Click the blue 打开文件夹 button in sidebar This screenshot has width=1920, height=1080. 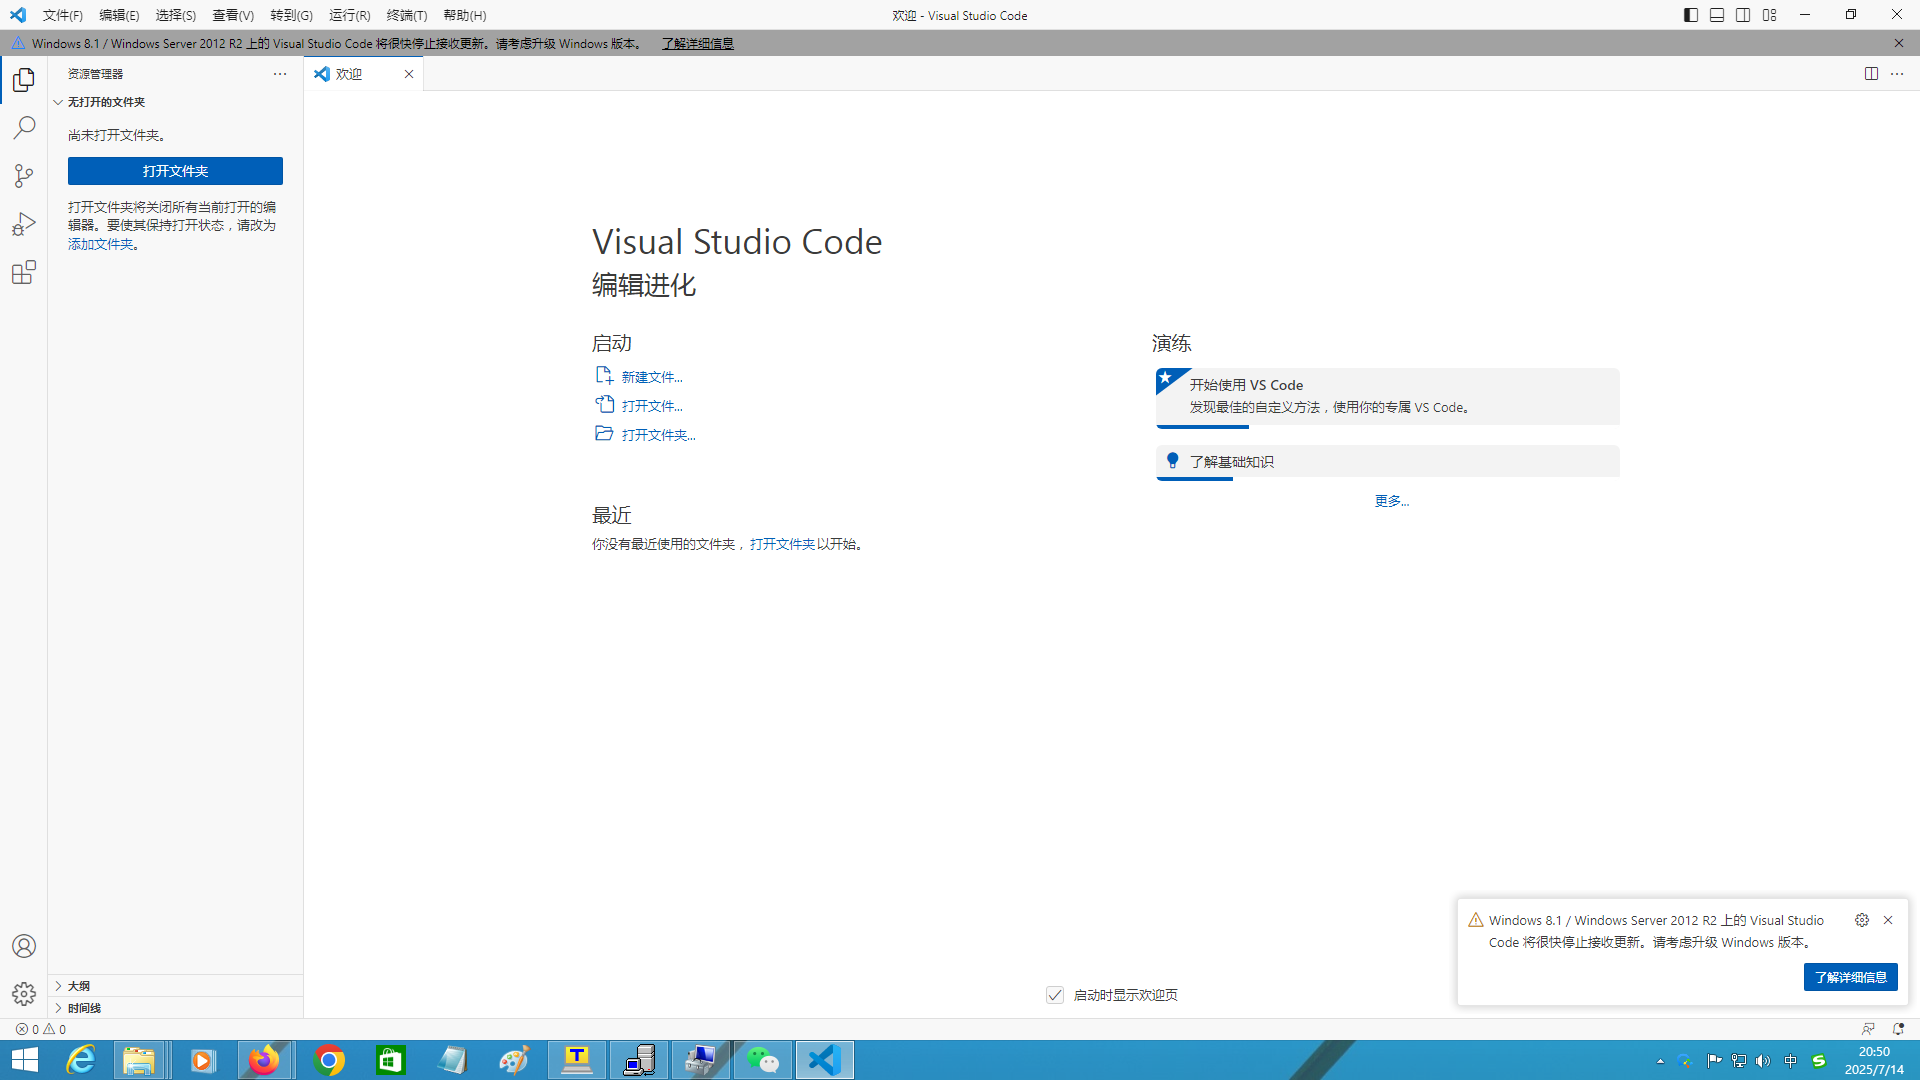point(175,171)
